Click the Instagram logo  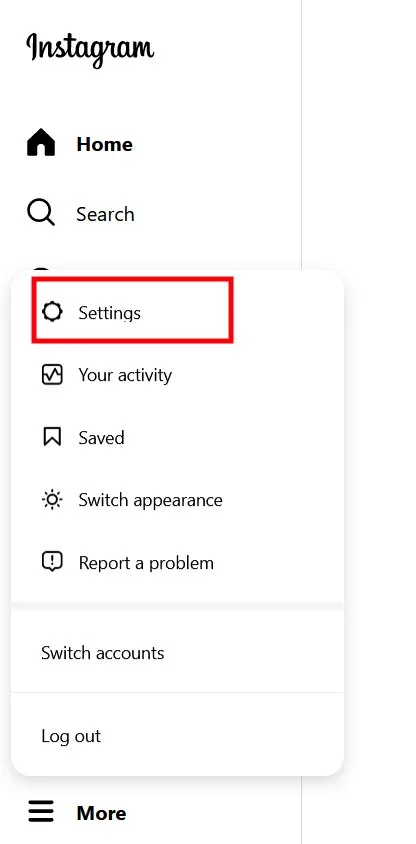90,50
